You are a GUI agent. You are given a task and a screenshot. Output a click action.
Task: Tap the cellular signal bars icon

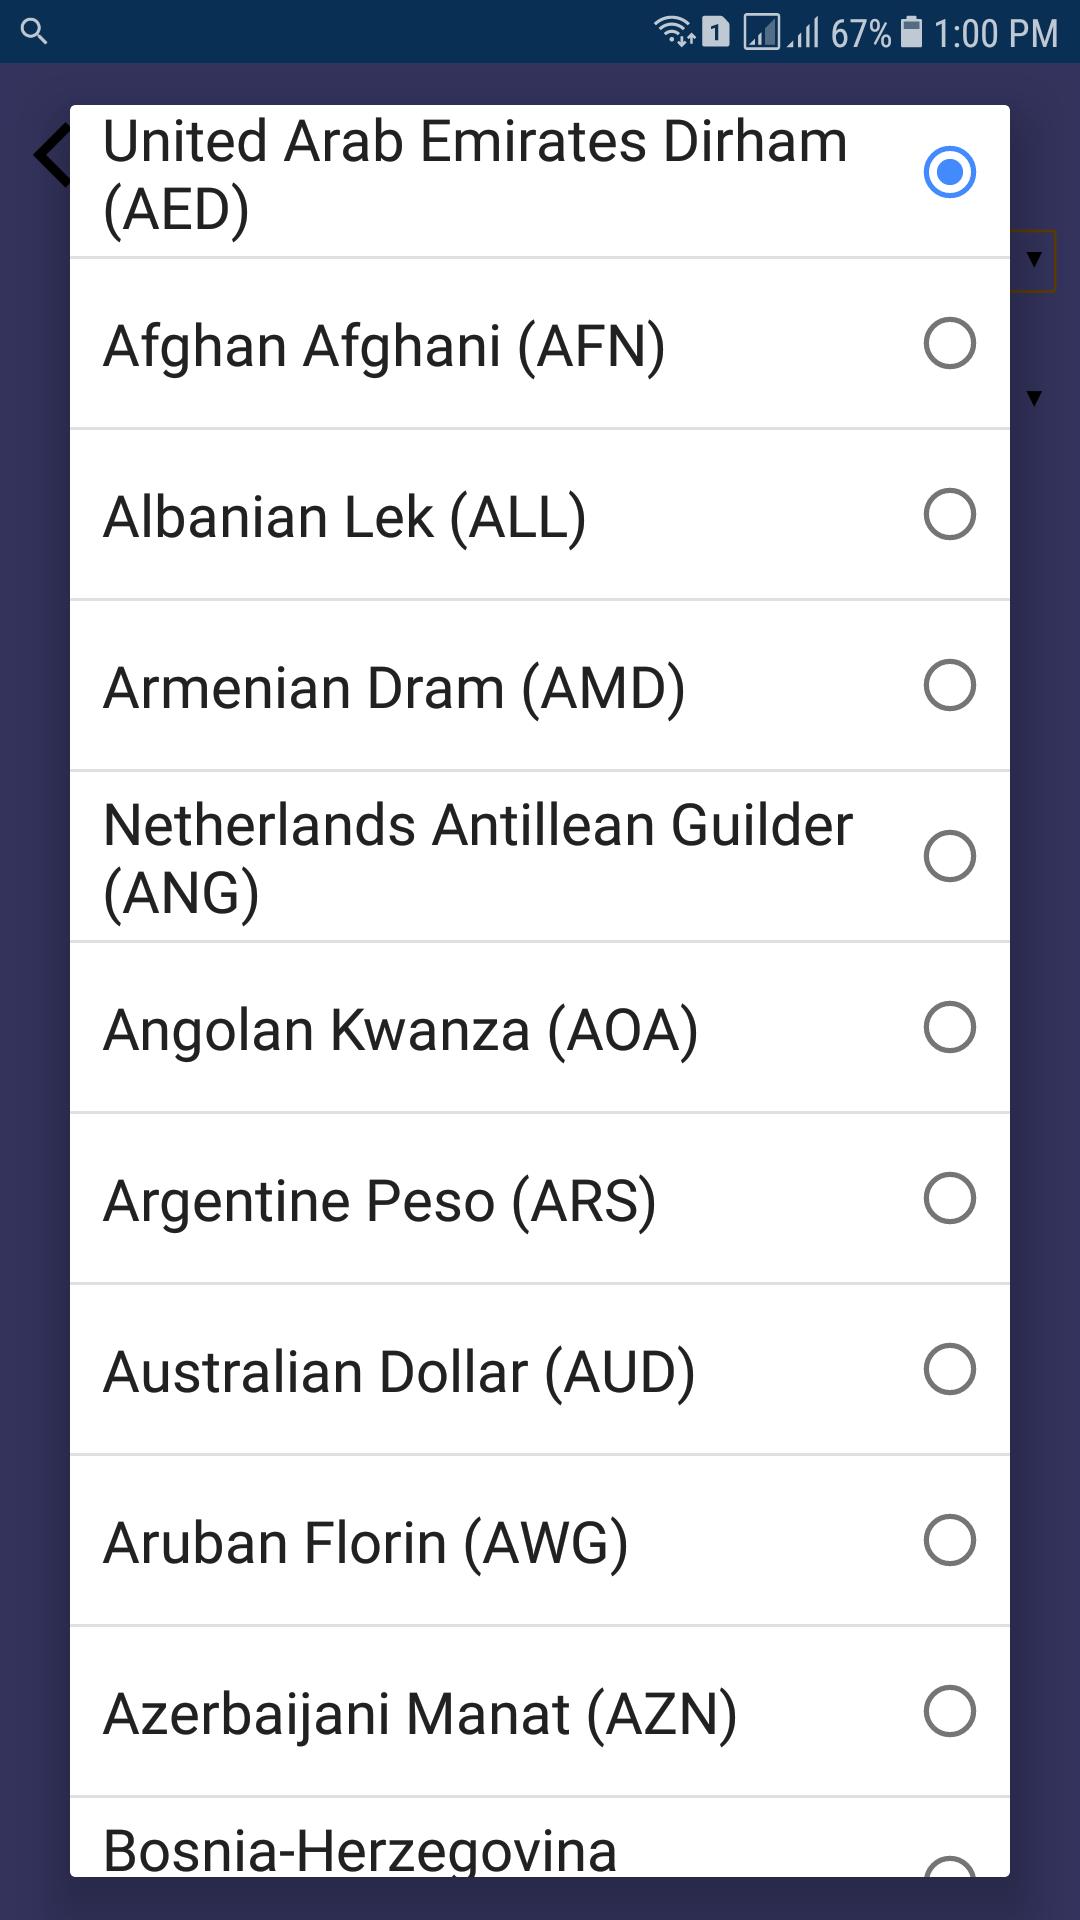click(803, 32)
